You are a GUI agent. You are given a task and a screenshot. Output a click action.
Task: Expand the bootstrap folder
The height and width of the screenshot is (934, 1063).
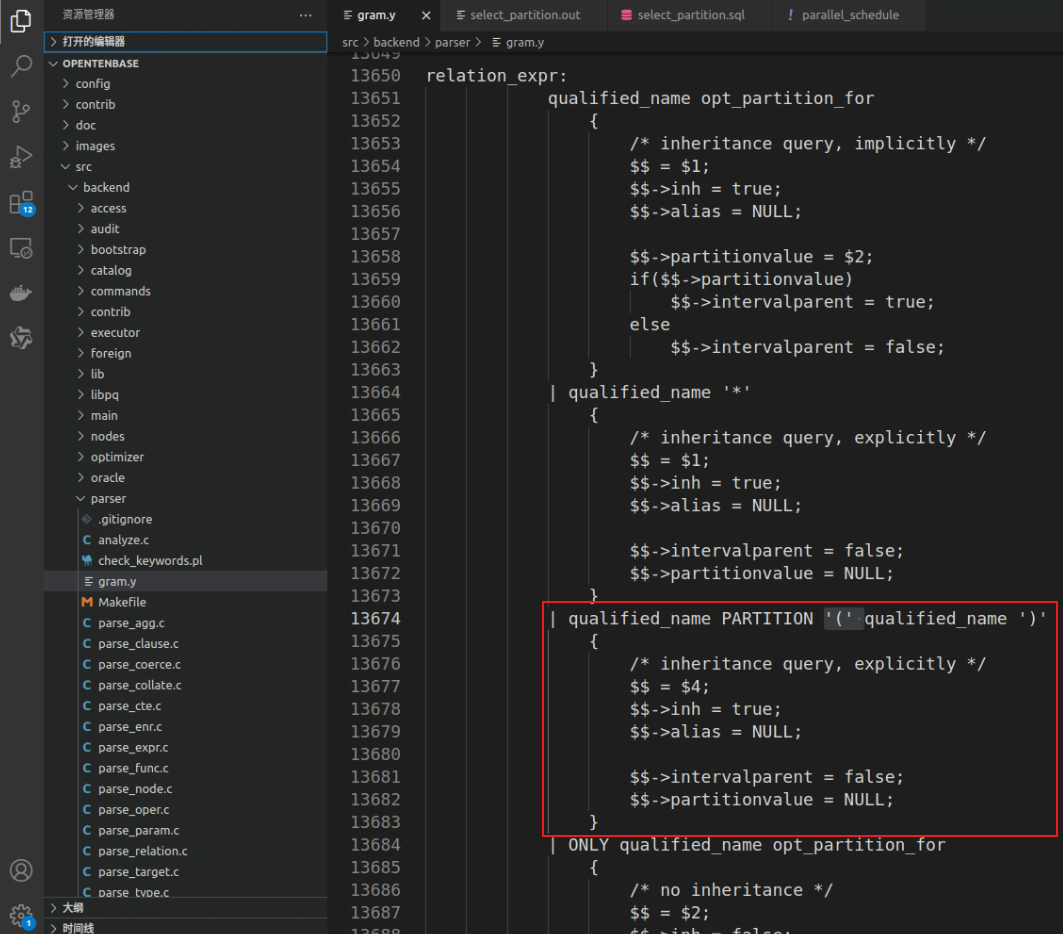click(x=186, y=249)
